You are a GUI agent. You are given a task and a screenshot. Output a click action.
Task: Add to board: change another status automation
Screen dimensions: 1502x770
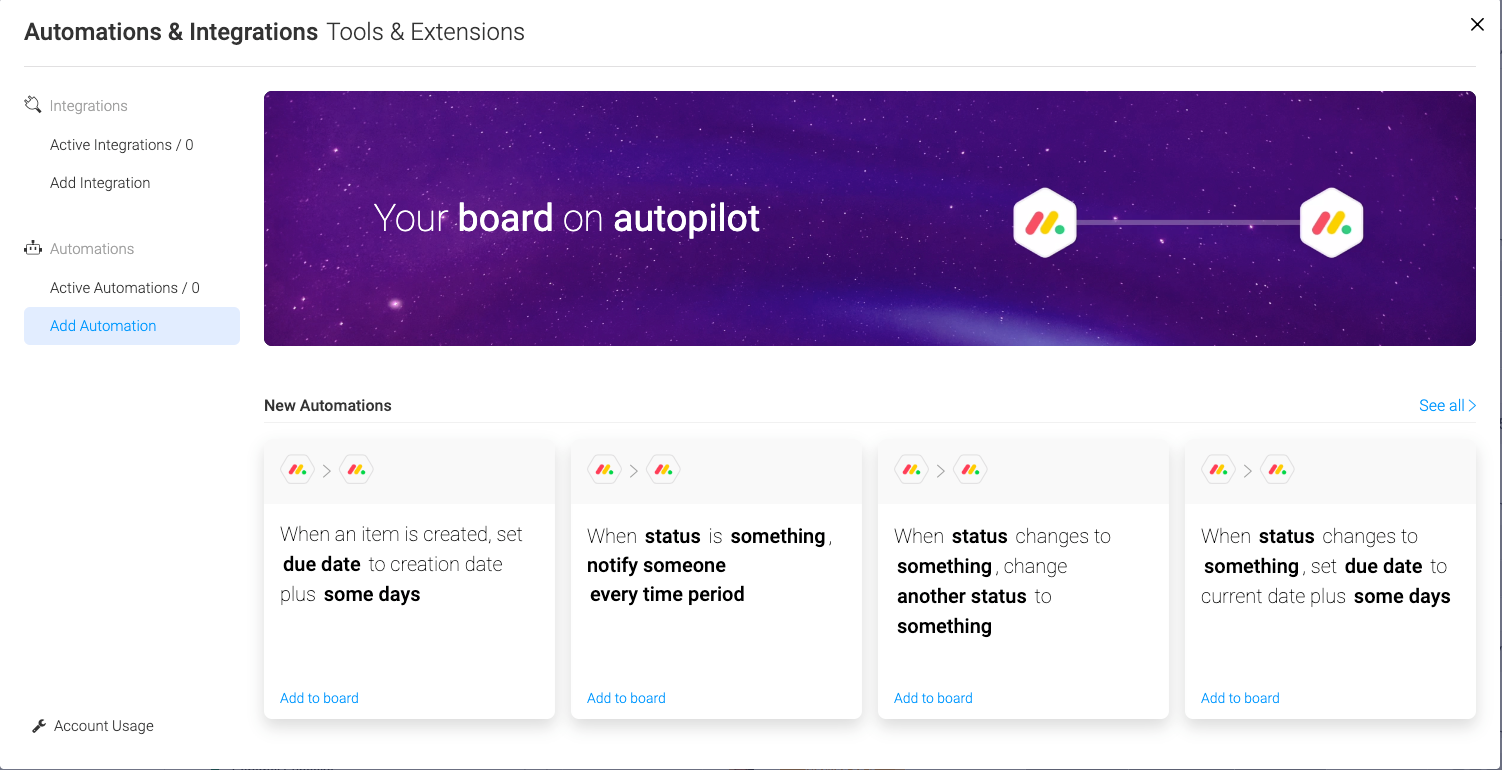coord(933,698)
